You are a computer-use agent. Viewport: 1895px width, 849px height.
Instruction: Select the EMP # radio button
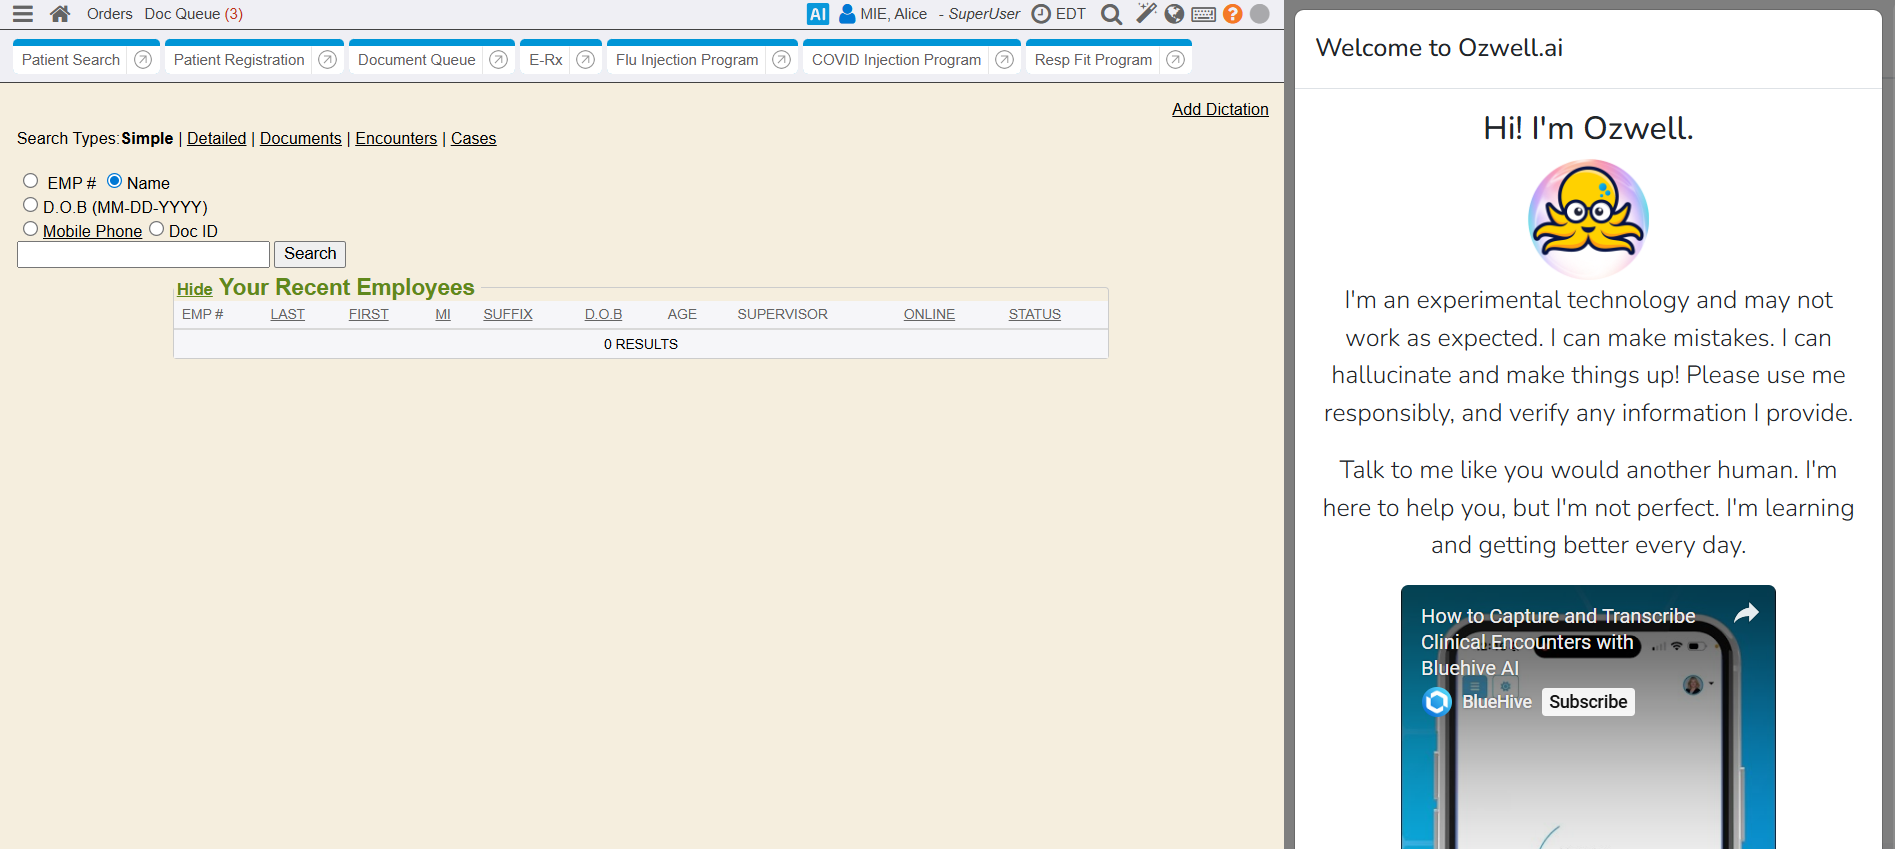[x=31, y=181]
